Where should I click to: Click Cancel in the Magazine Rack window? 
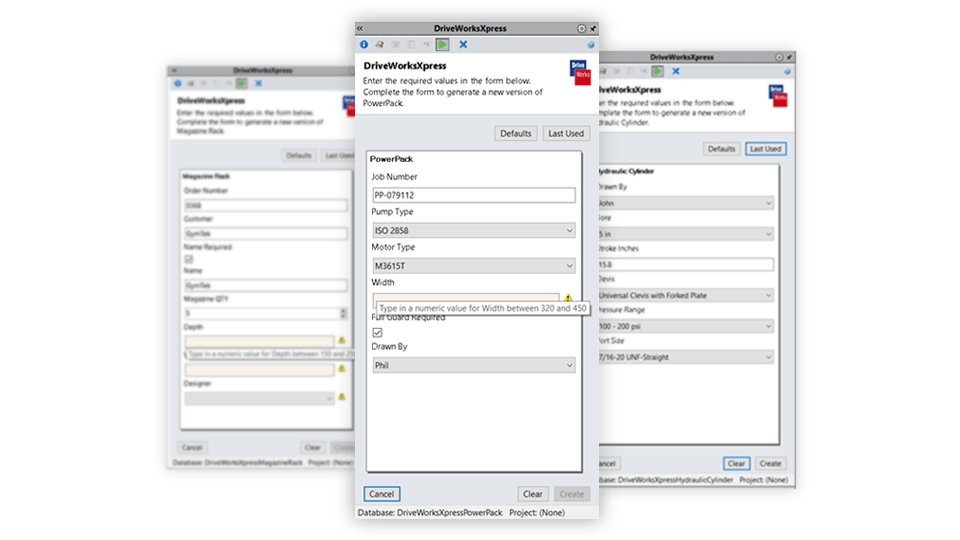(192, 448)
